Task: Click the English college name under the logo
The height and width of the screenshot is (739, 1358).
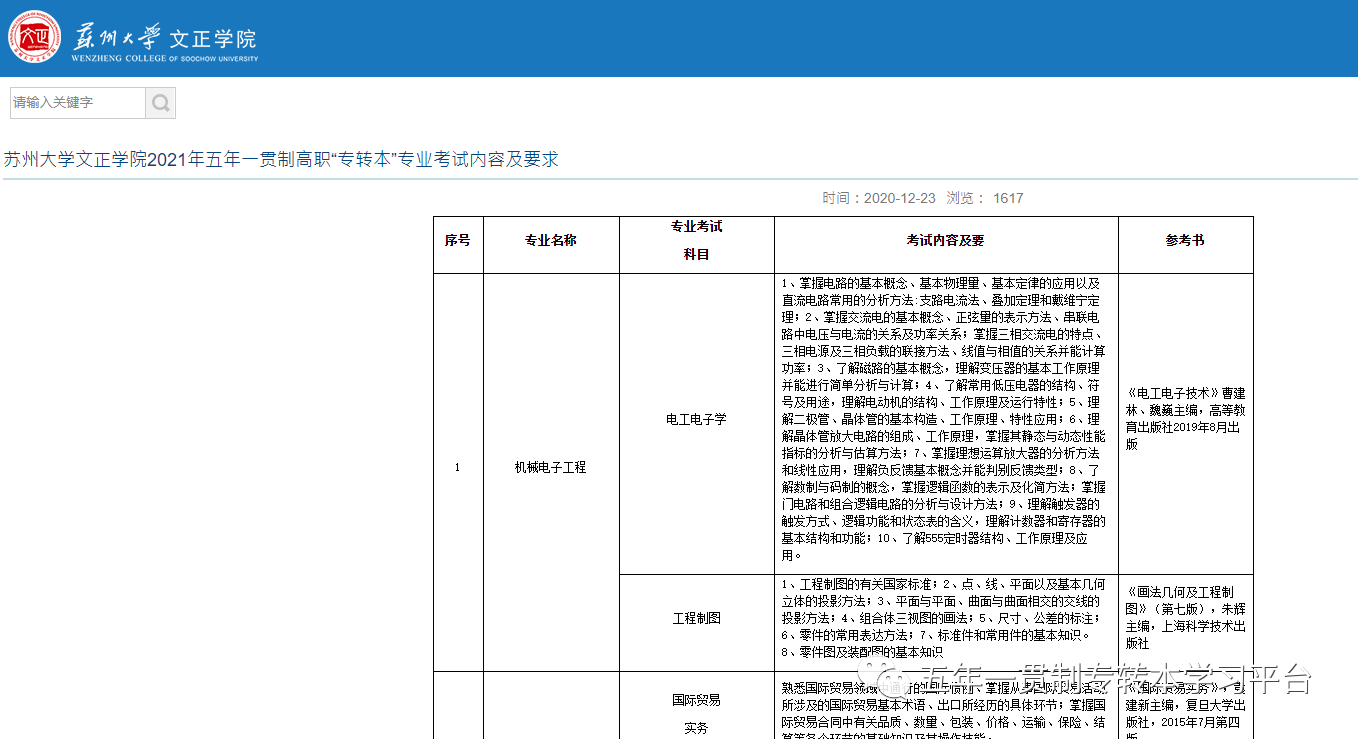Action: coord(164,58)
